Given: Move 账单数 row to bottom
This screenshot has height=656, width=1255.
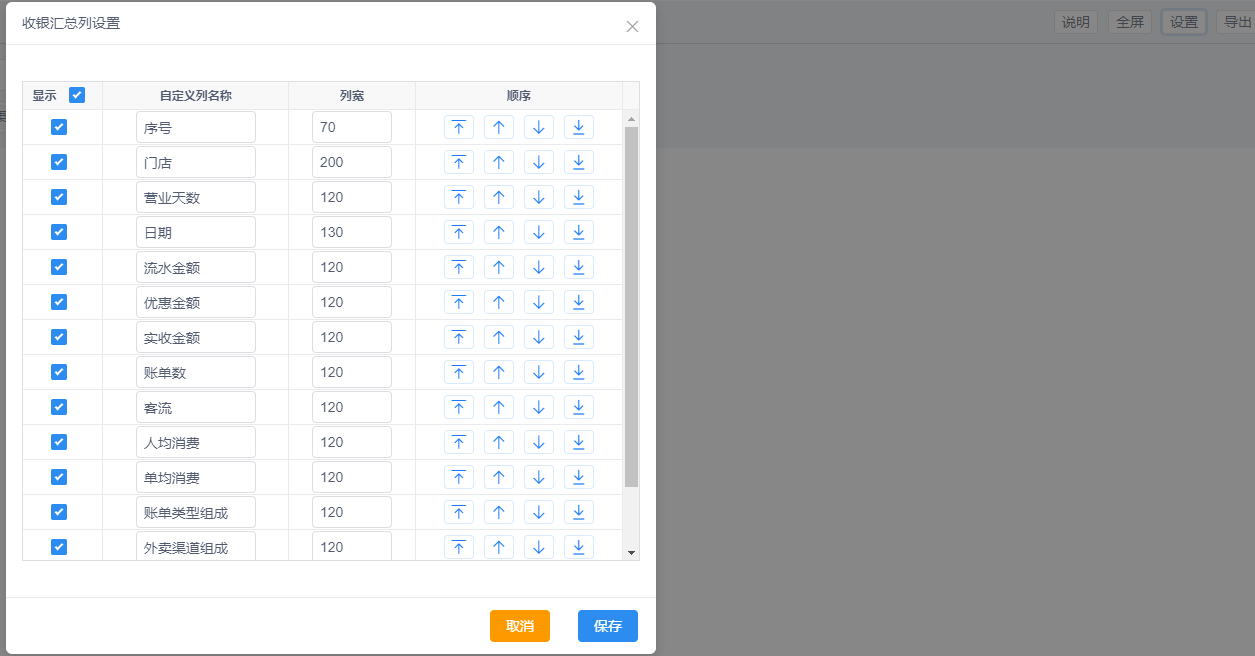Looking at the screenshot, I should pos(579,372).
